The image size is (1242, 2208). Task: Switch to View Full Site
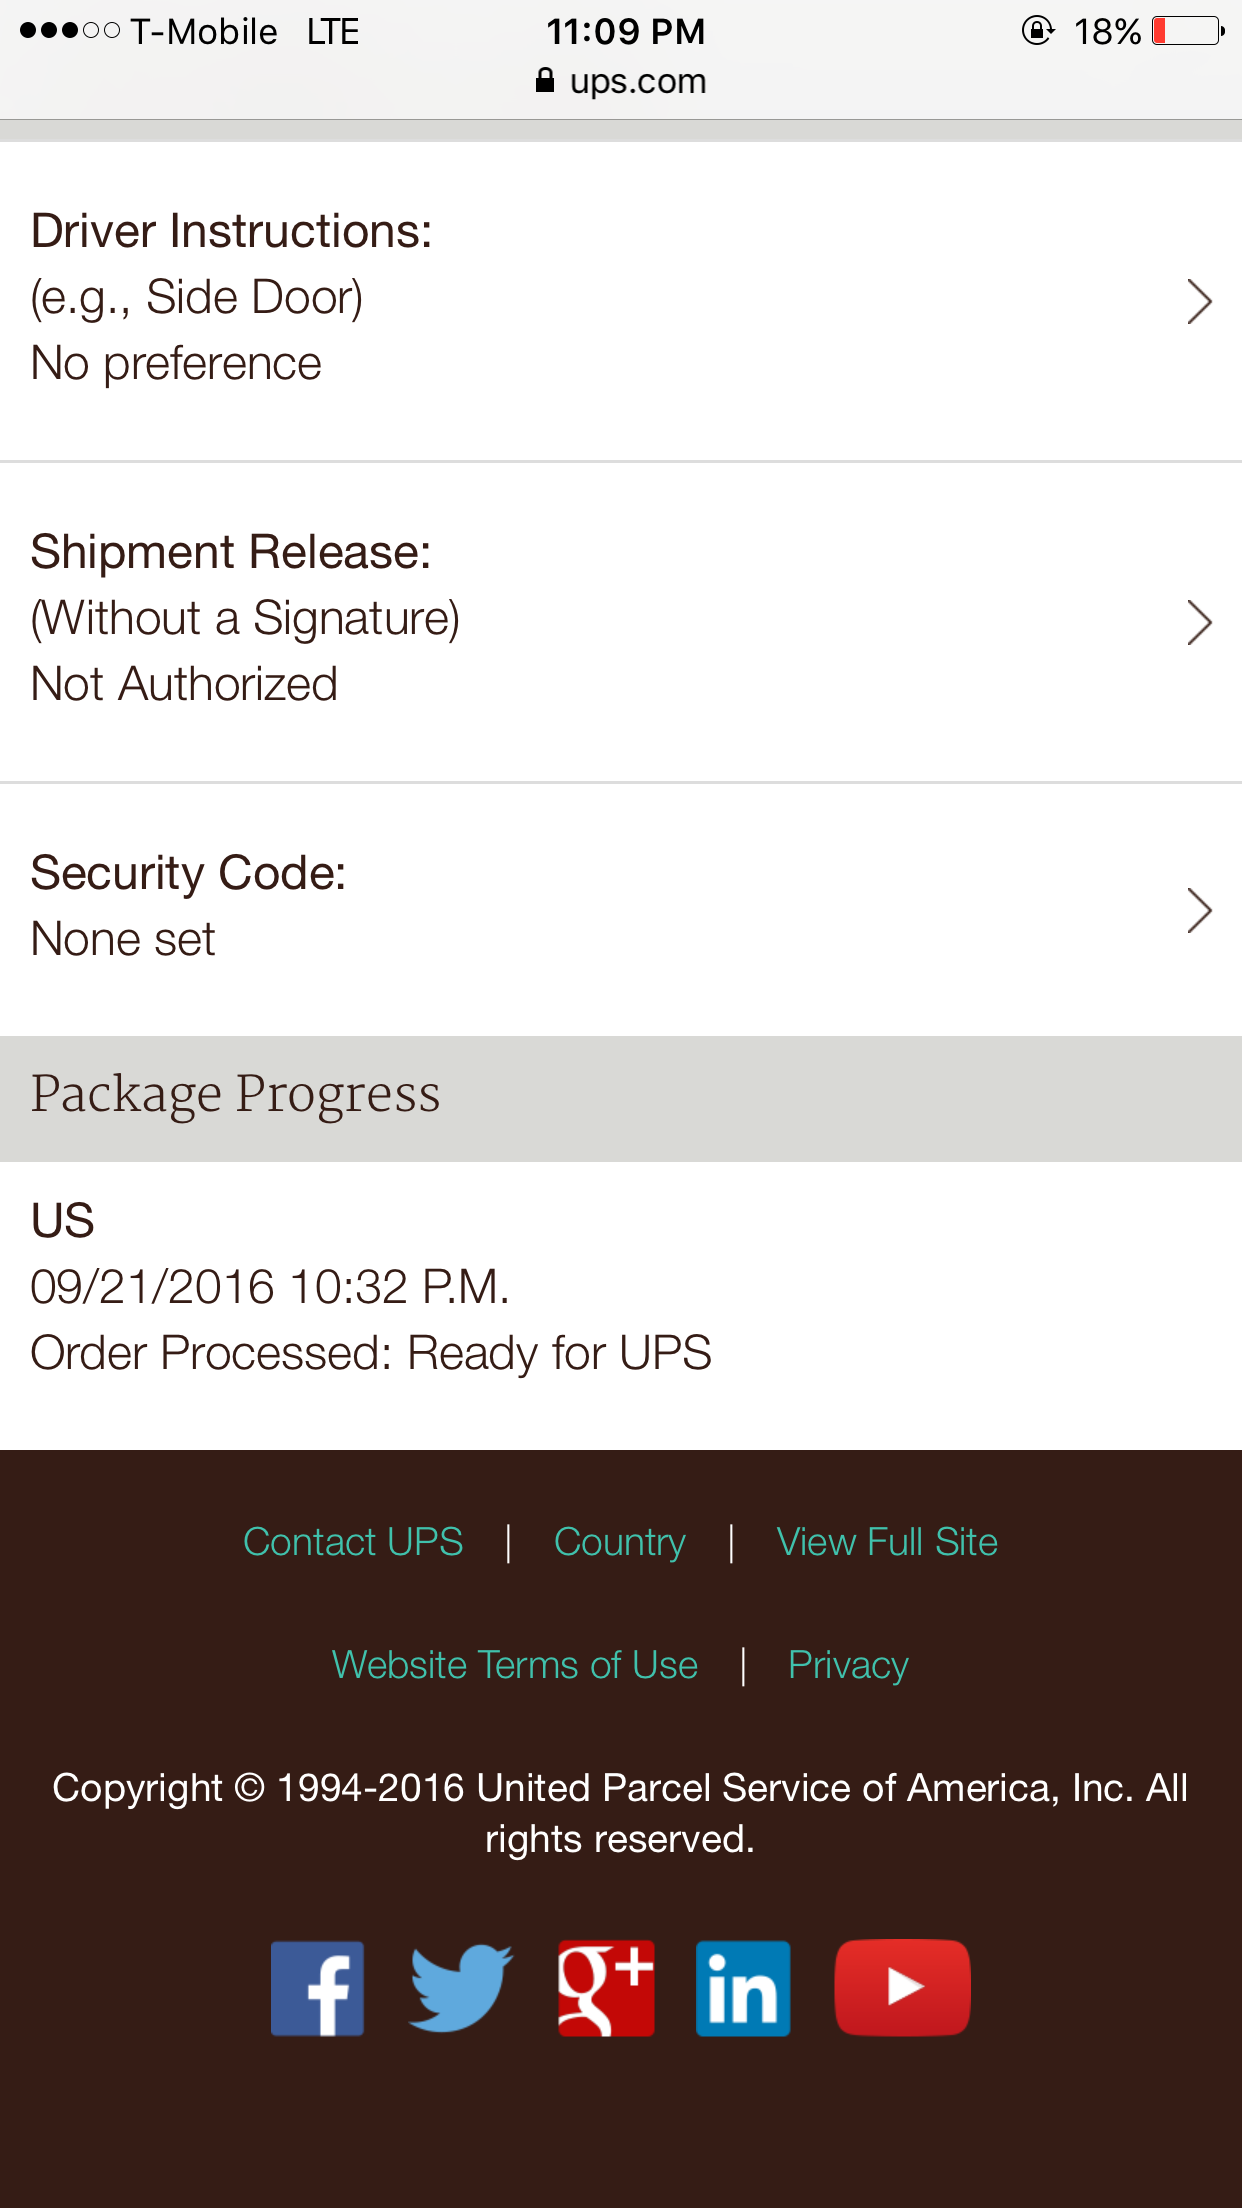(887, 1542)
